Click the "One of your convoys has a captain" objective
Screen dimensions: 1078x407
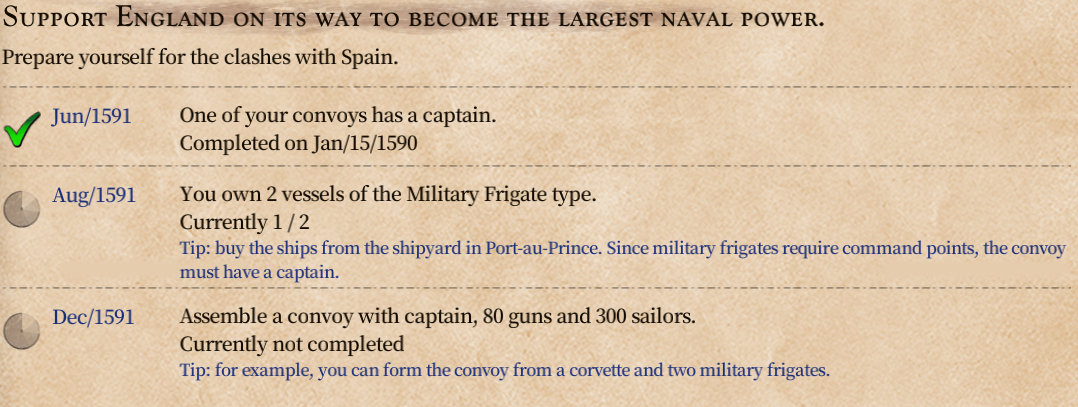pyautogui.click(x=337, y=116)
